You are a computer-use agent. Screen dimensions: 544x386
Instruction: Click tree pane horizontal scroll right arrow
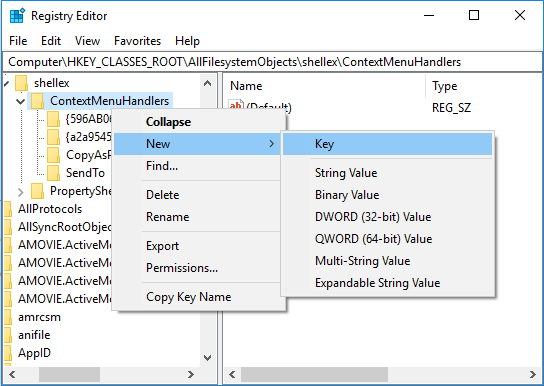click(191, 375)
